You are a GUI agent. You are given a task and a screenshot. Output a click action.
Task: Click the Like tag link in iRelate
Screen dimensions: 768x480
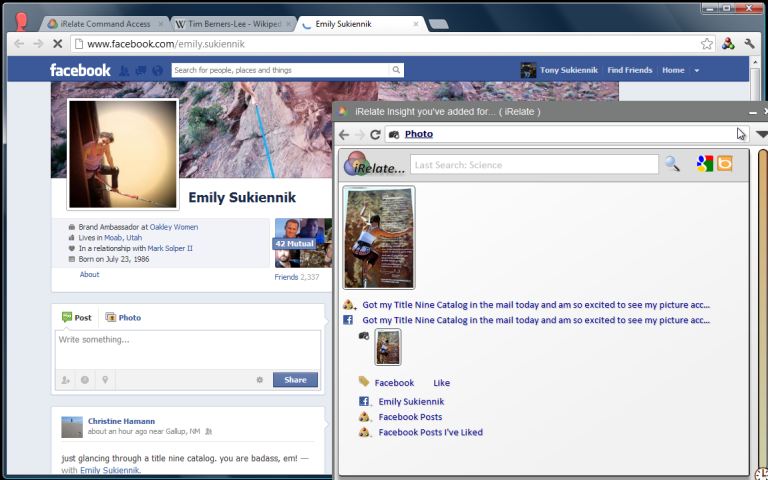point(441,383)
